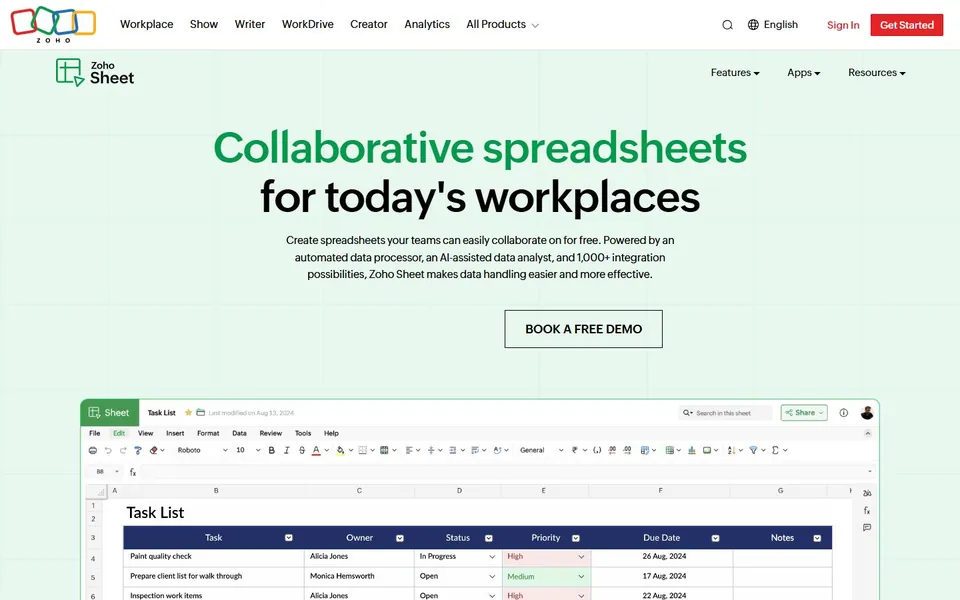Viewport: 960px width, 600px height.
Task: Open the Roboto font dropdown
Action: coord(202,450)
